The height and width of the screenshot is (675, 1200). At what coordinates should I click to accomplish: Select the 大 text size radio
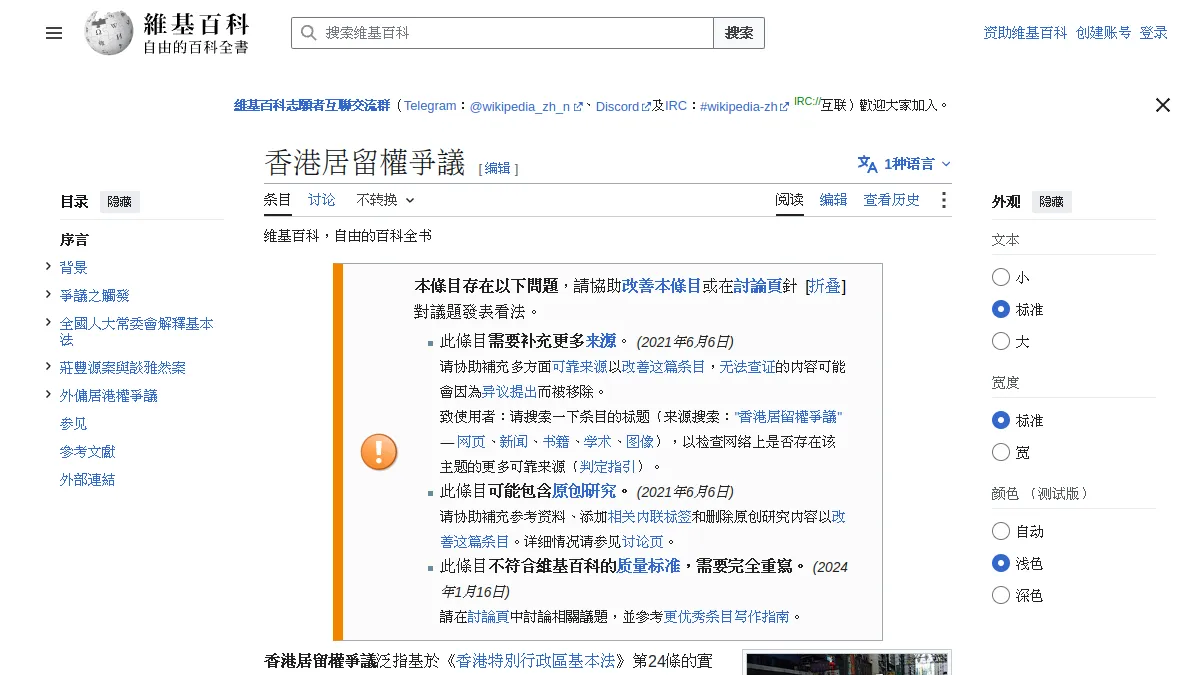[1001, 341]
